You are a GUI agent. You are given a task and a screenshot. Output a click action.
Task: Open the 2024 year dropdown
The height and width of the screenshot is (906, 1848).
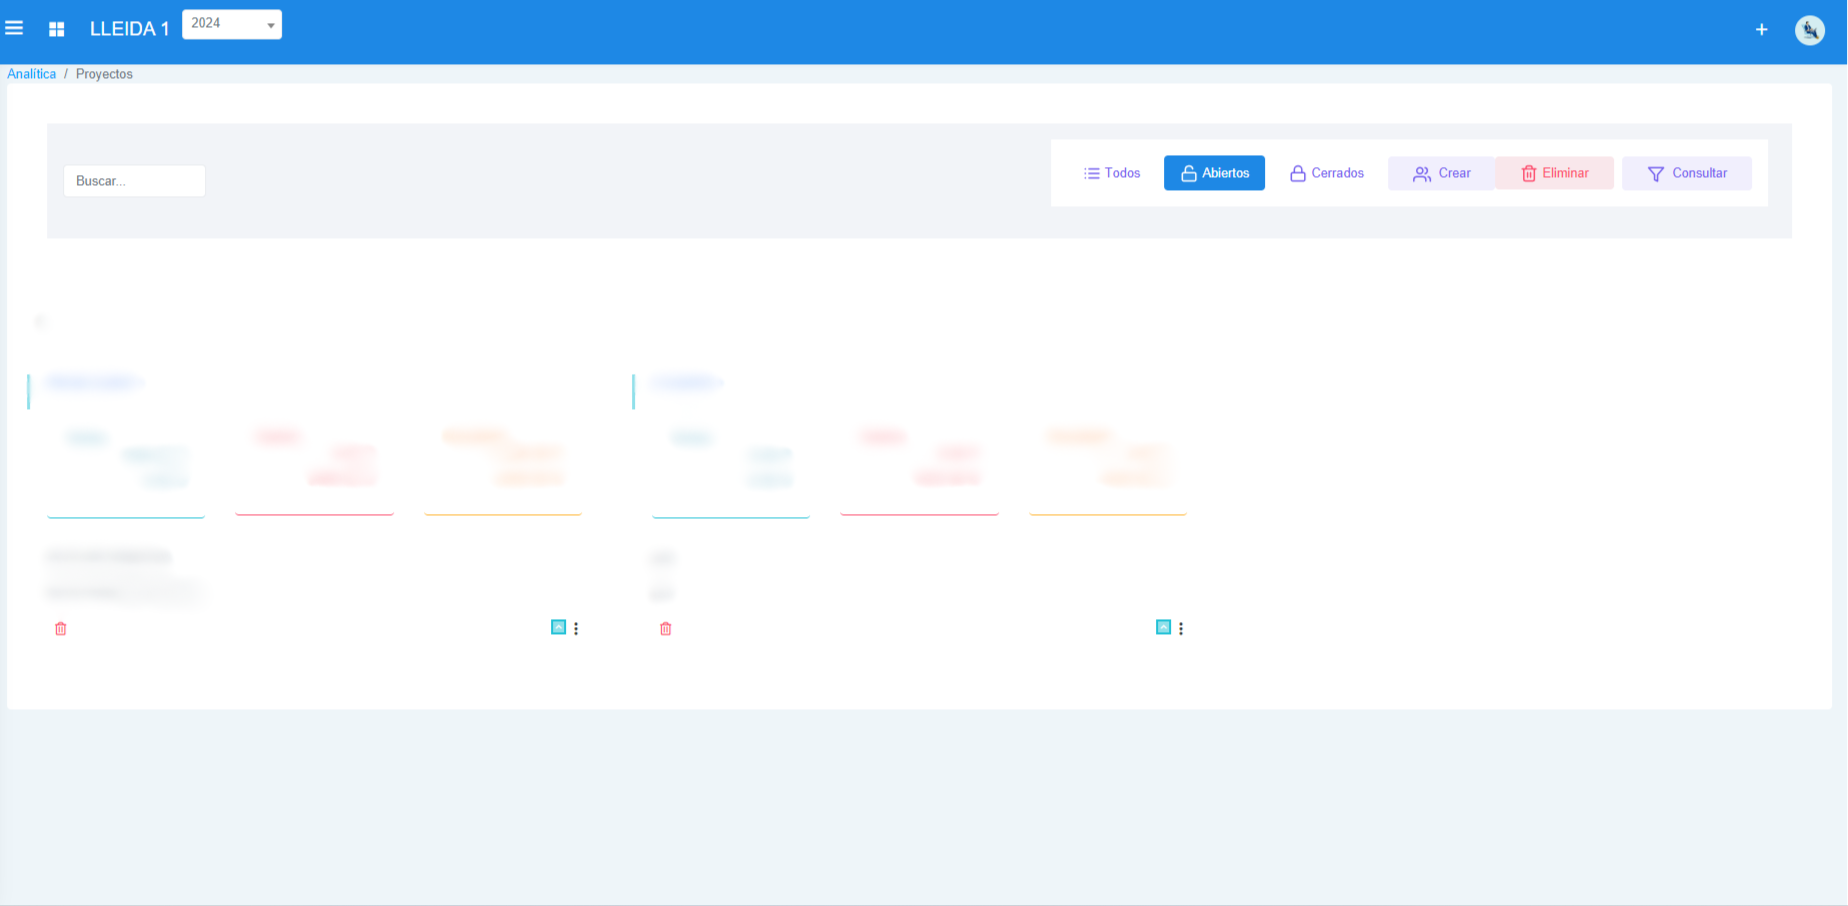tap(232, 24)
